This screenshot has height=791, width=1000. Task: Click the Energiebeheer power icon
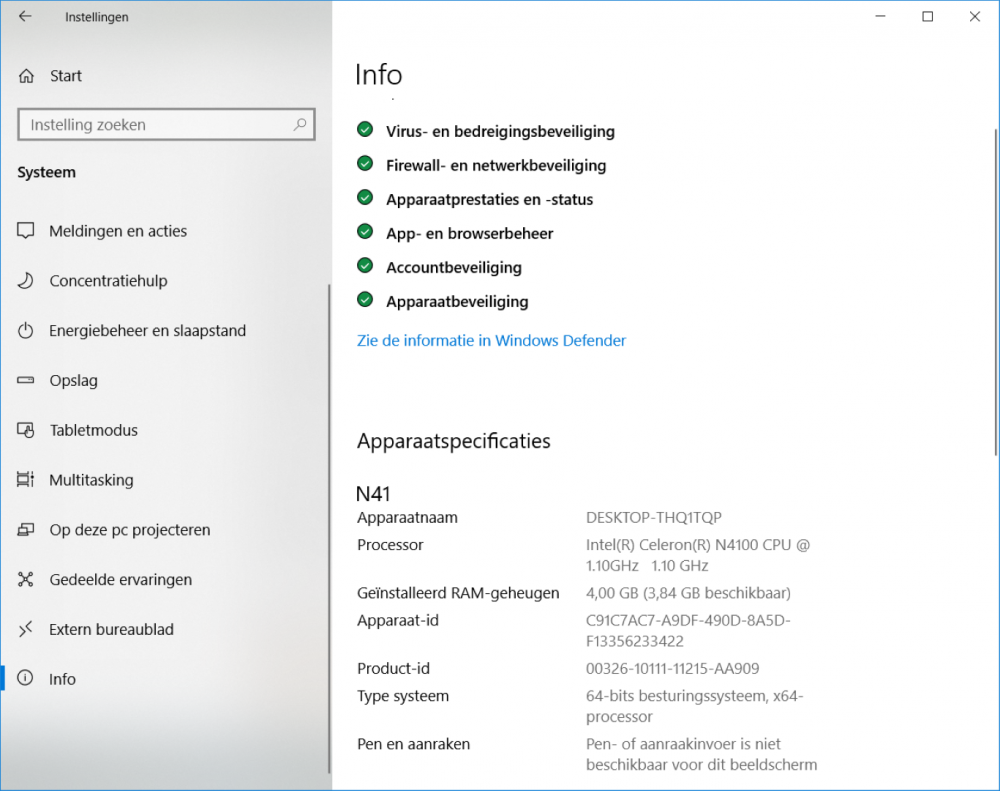[27, 331]
